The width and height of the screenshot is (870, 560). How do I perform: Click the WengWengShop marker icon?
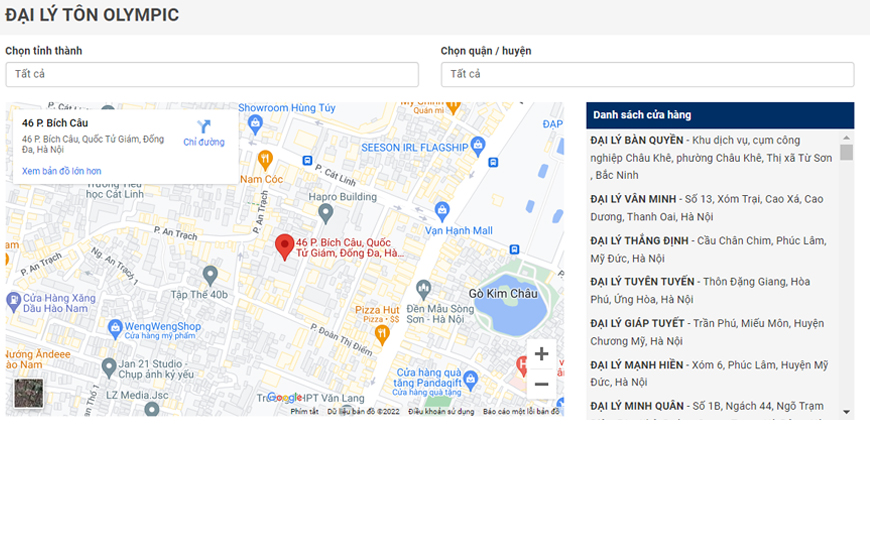[114, 329]
